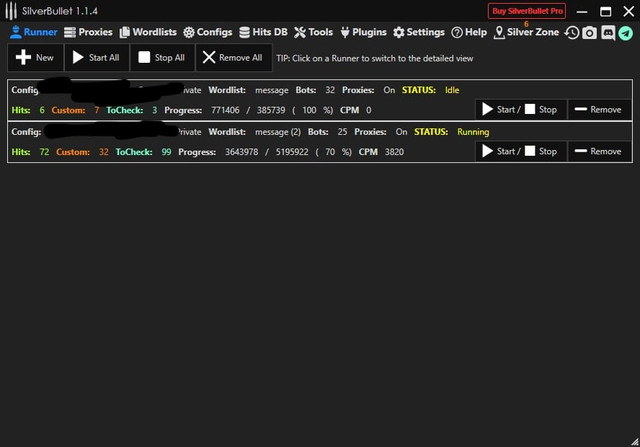
Task: Click the Bots value 25
Action: (342, 132)
